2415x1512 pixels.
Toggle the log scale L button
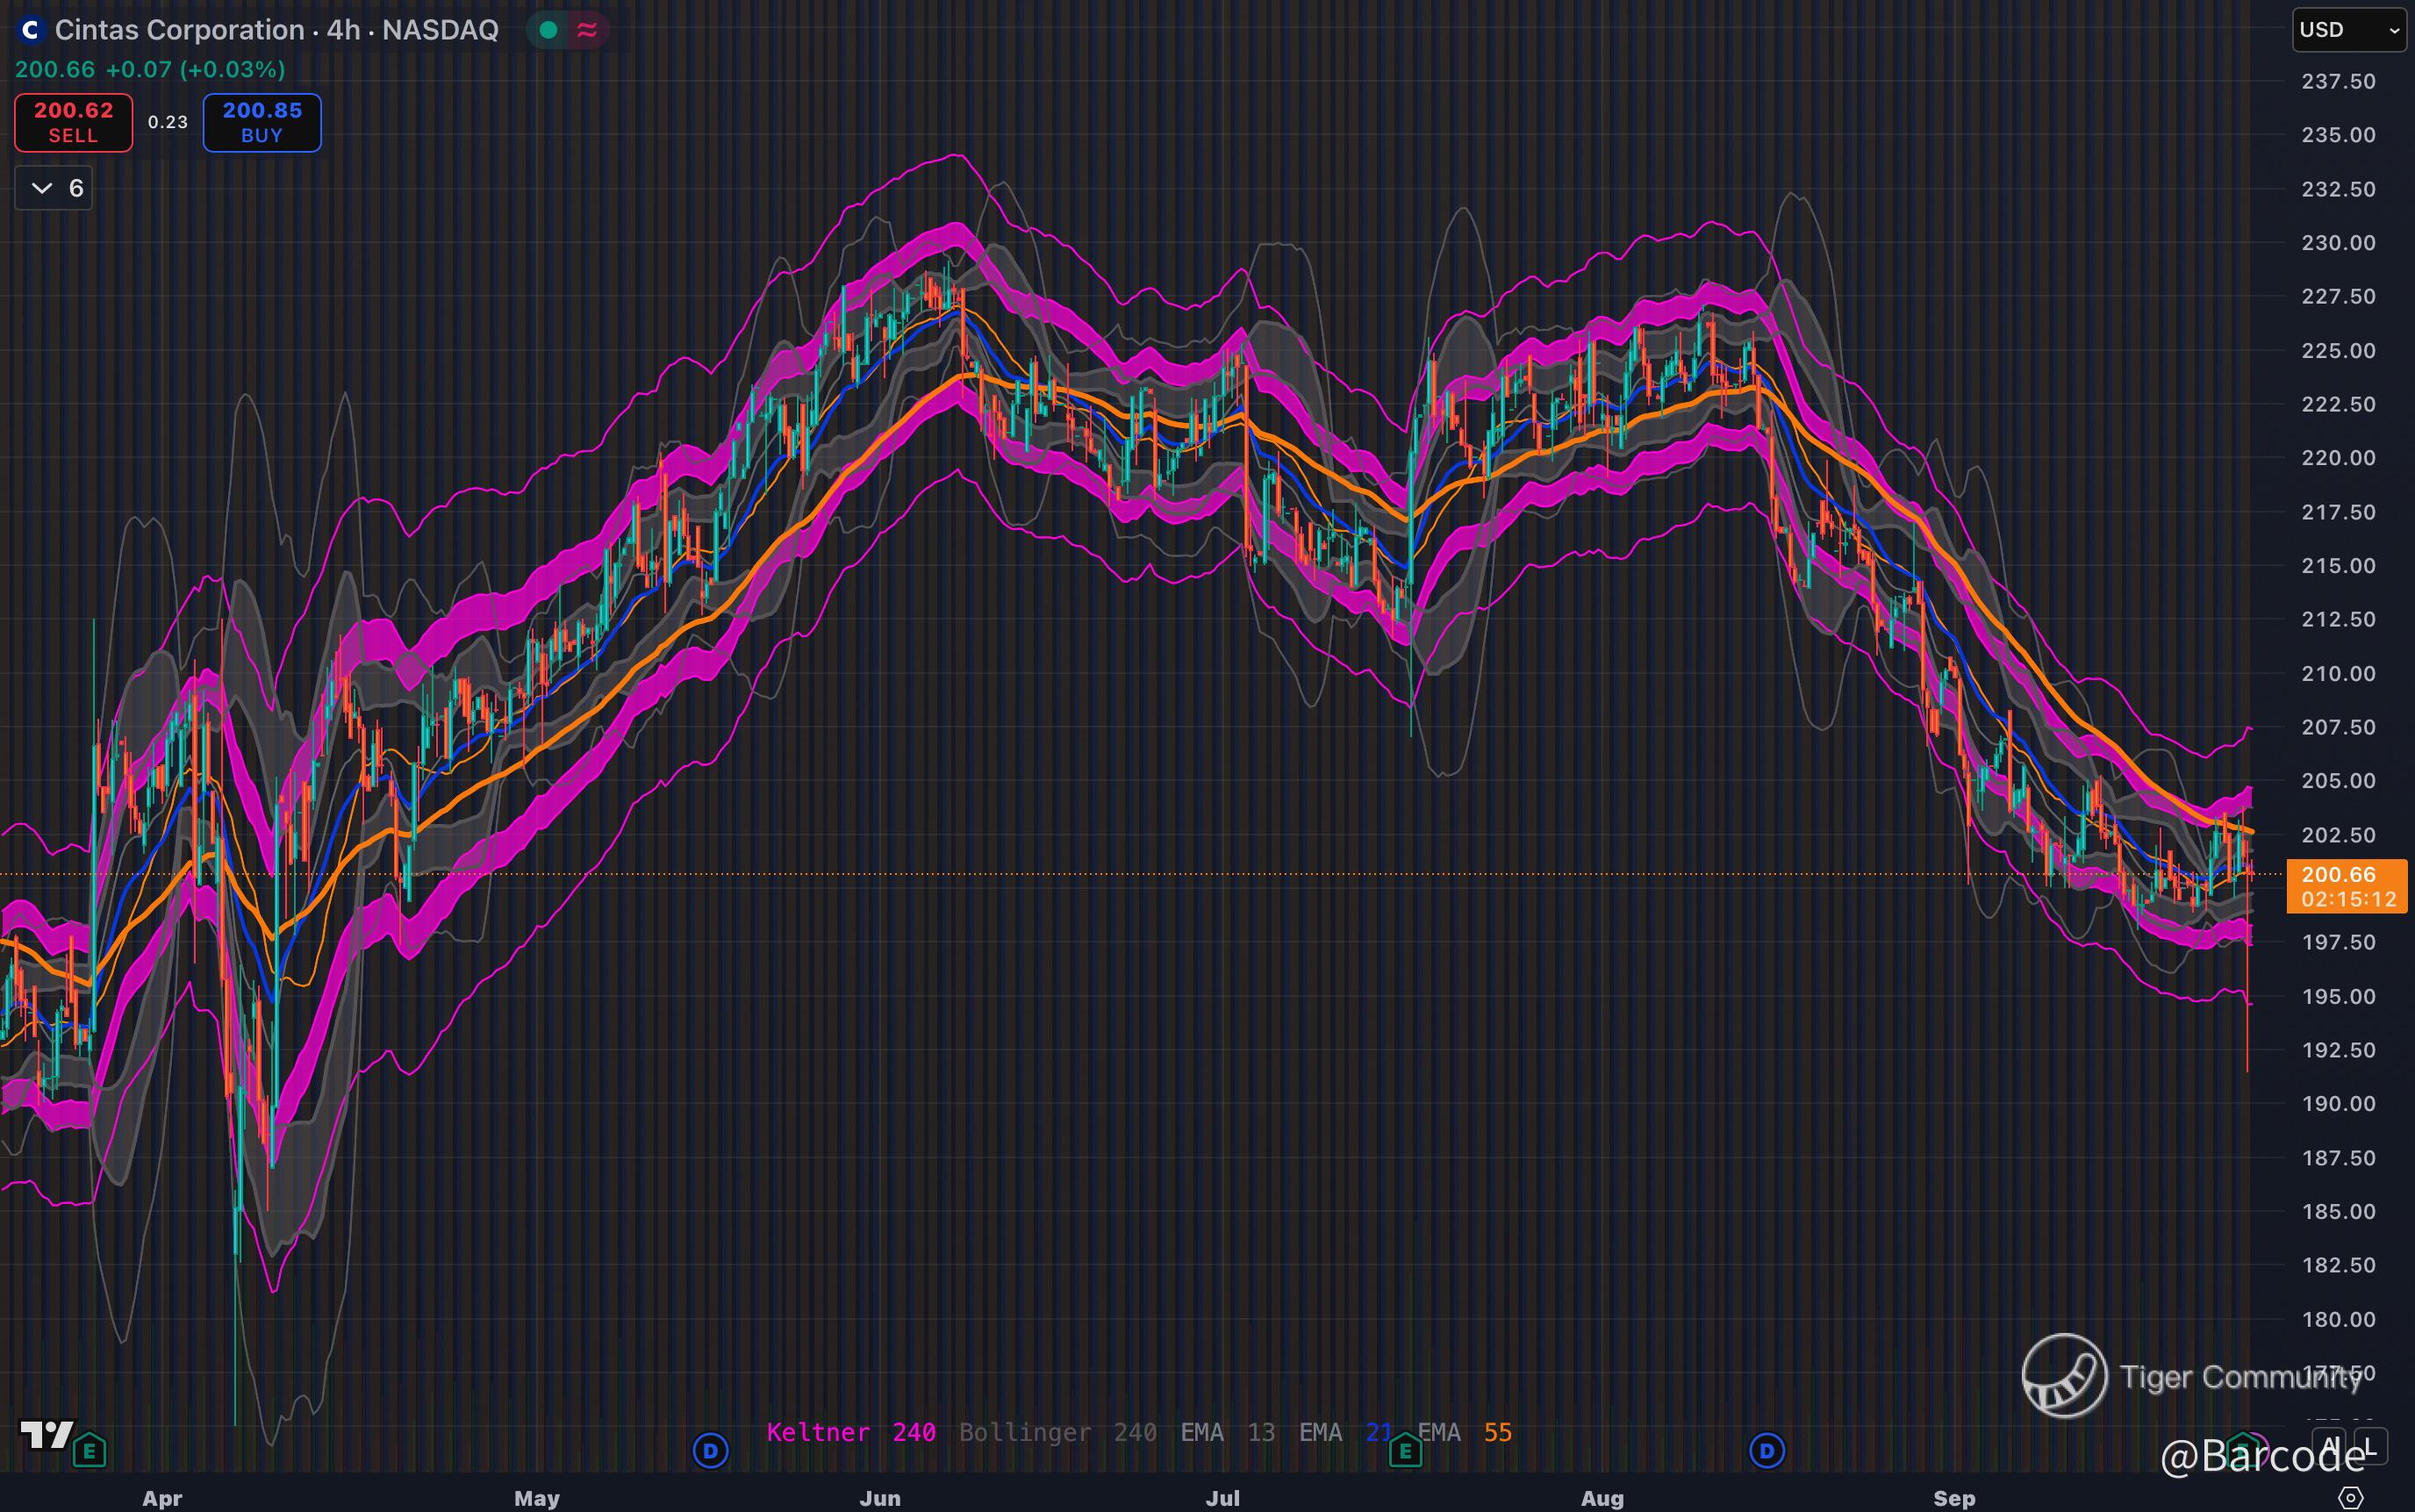click(2371, 1445)
